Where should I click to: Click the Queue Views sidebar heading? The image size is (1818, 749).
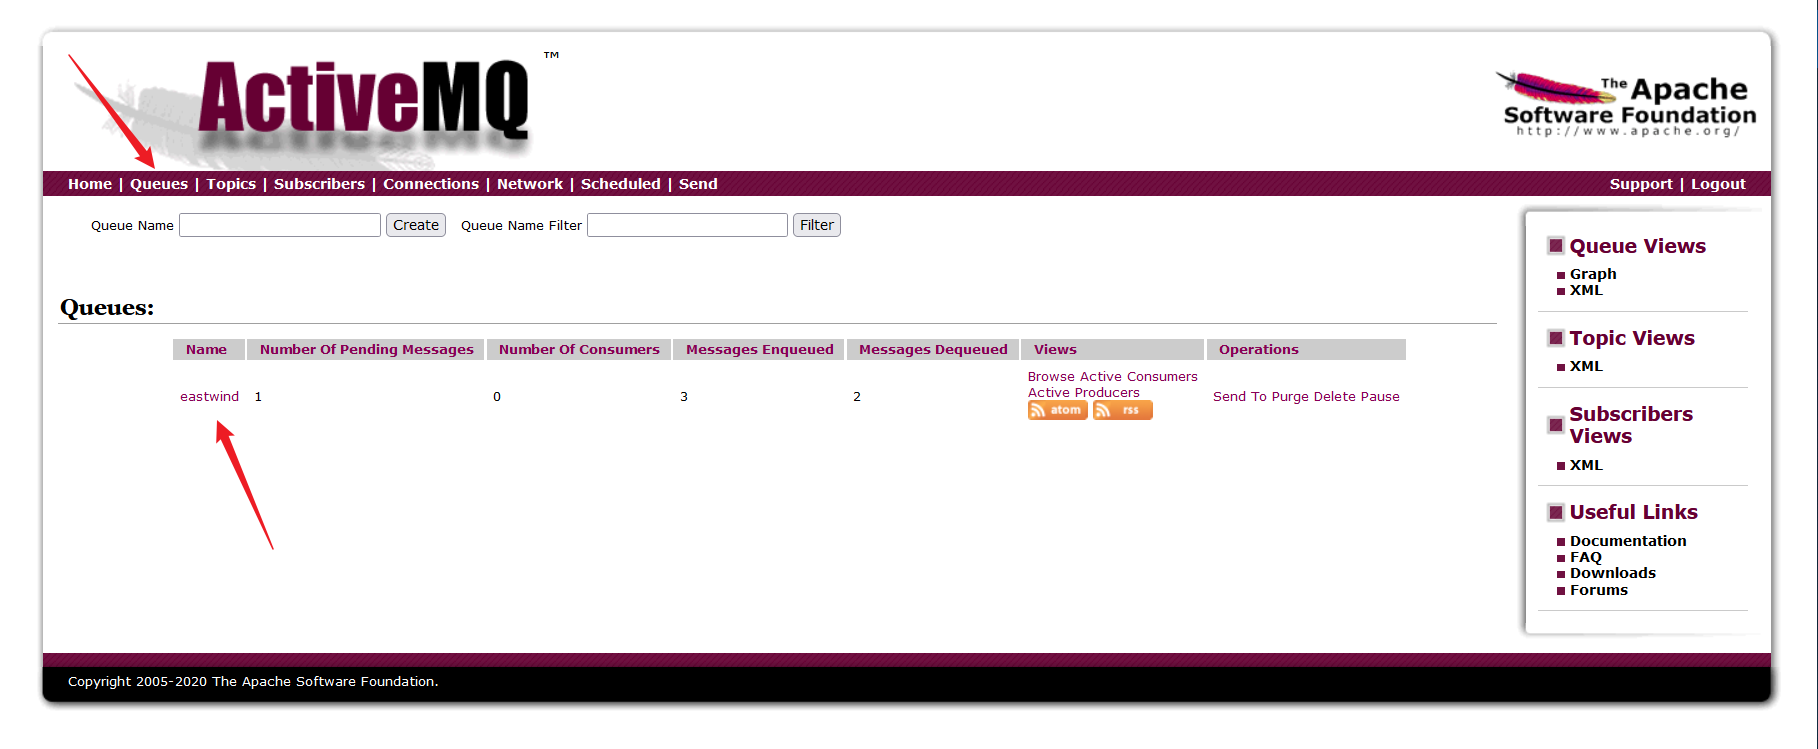(1638, 246)
